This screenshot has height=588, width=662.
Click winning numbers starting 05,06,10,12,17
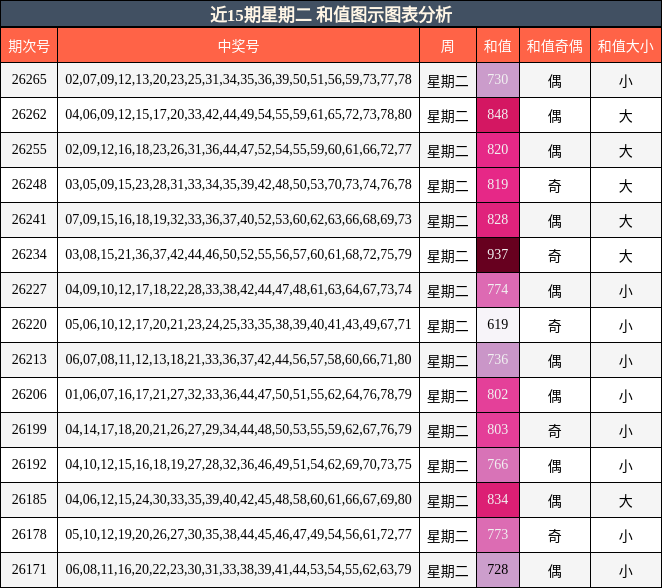238,325
